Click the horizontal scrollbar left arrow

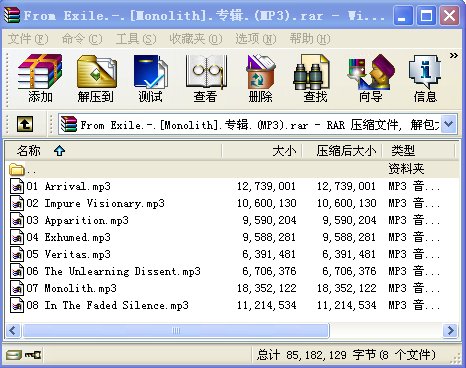13,330
